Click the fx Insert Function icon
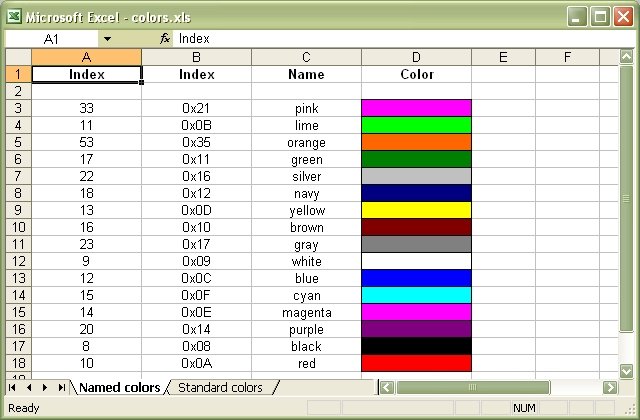The height and width of the screenshot is (420, 640). point(165,38)
